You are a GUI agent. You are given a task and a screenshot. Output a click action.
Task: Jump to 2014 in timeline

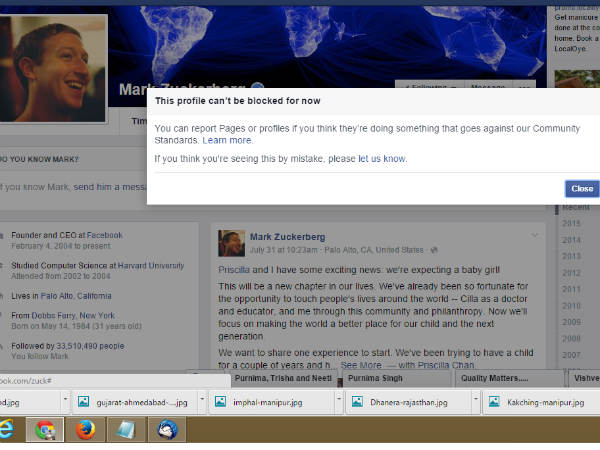point(571,240)
